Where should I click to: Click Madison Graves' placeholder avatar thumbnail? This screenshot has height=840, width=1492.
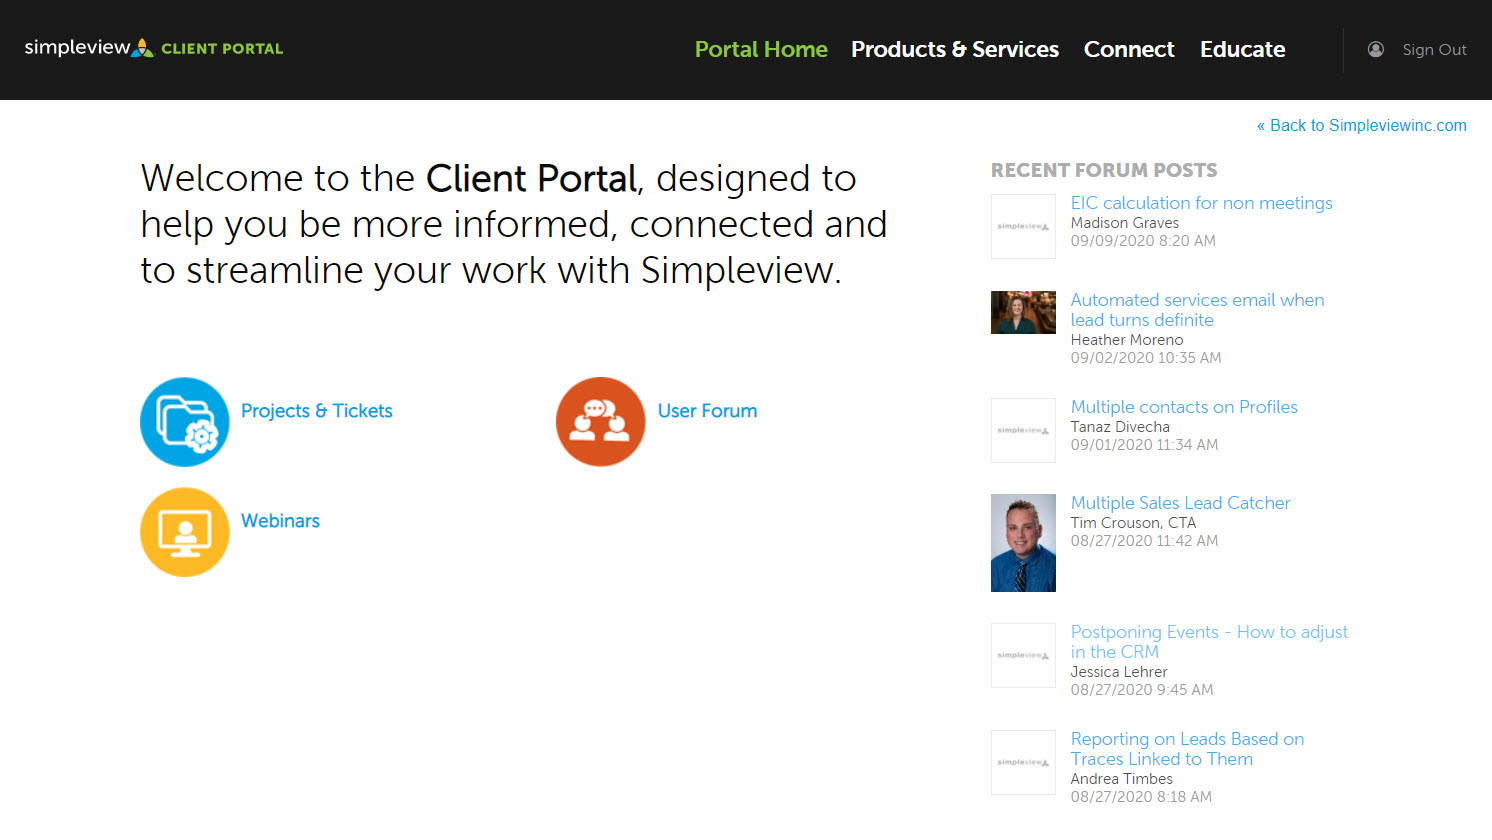point(1023,226)
